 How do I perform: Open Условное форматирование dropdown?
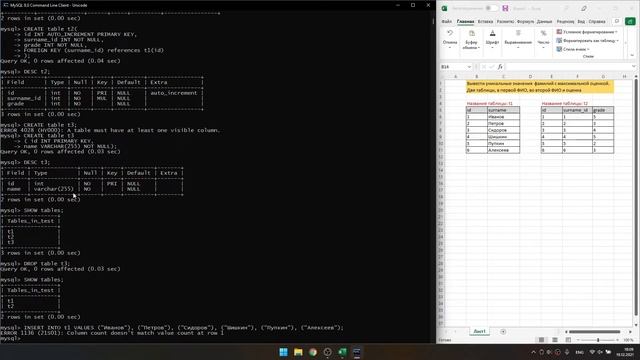pos(587,32)
